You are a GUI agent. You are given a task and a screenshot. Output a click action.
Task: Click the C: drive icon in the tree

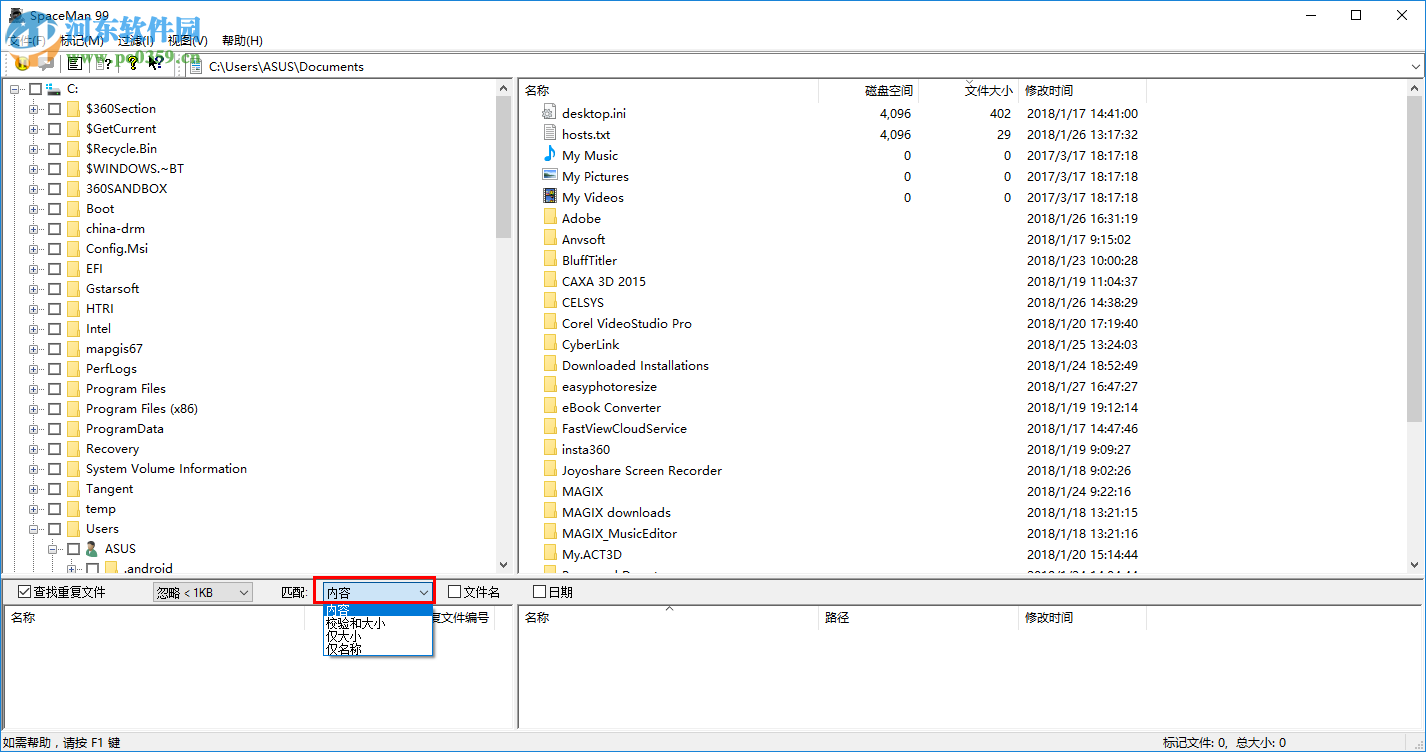click(x=54, y=89)
